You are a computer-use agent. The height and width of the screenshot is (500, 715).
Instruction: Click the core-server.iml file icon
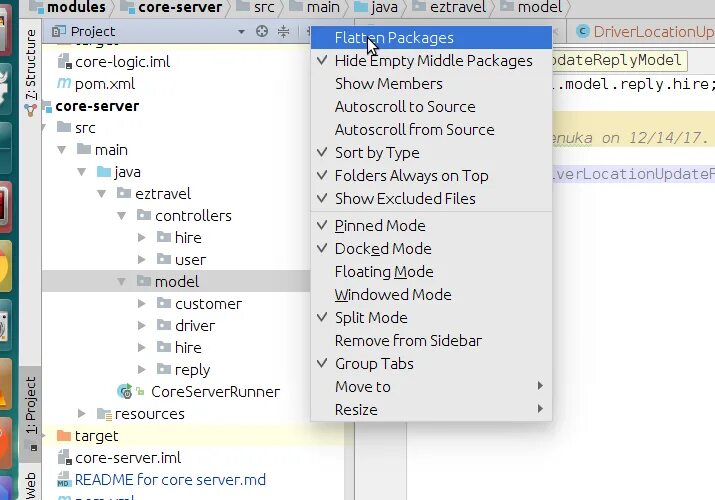[x=64, y=457]
